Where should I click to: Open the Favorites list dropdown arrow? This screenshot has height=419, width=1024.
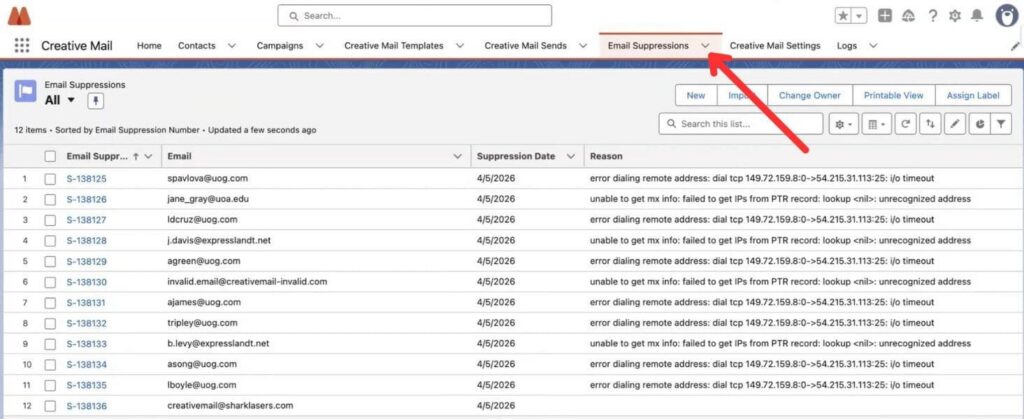[859, 16]
